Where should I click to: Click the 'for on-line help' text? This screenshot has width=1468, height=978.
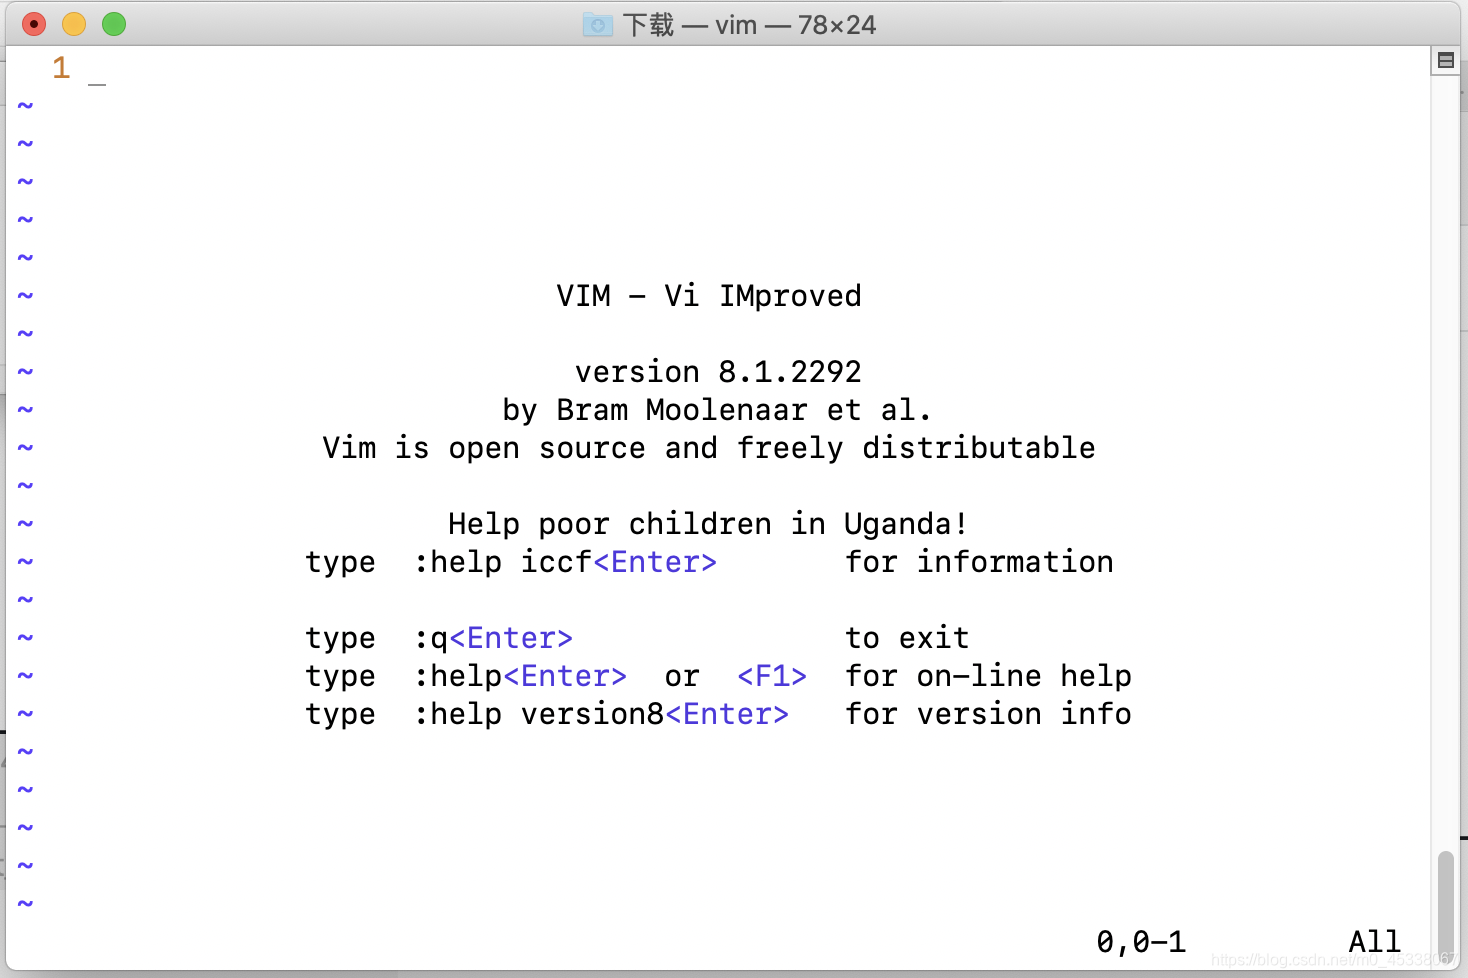click(x=988, y=676)
